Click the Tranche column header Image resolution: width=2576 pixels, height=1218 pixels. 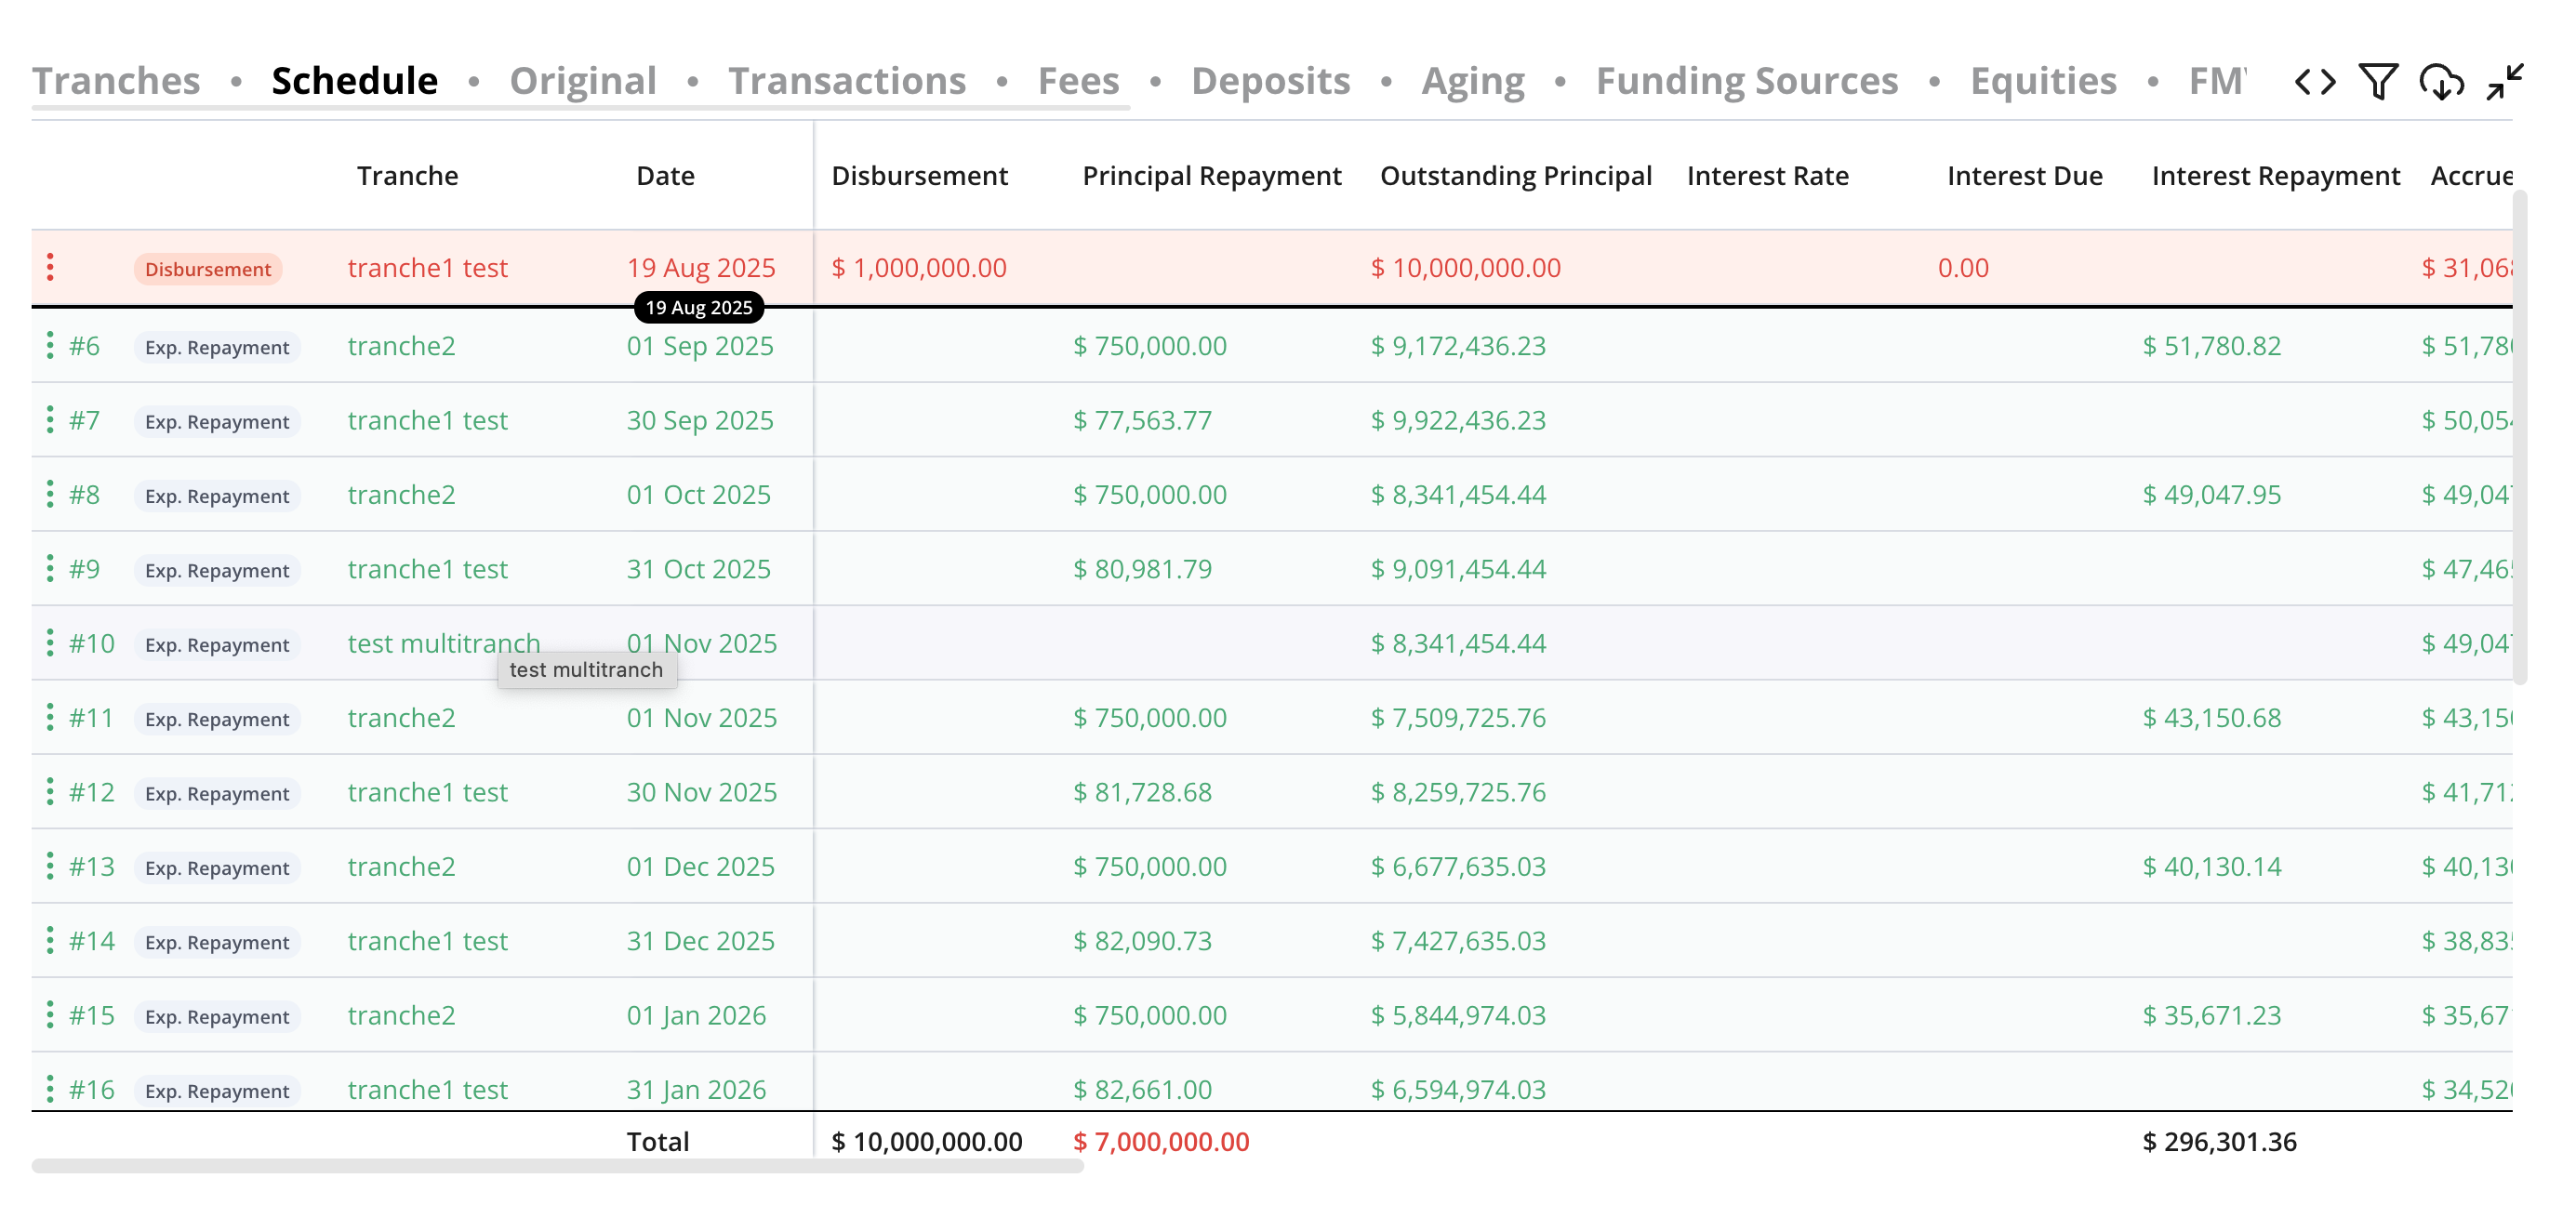408,176
